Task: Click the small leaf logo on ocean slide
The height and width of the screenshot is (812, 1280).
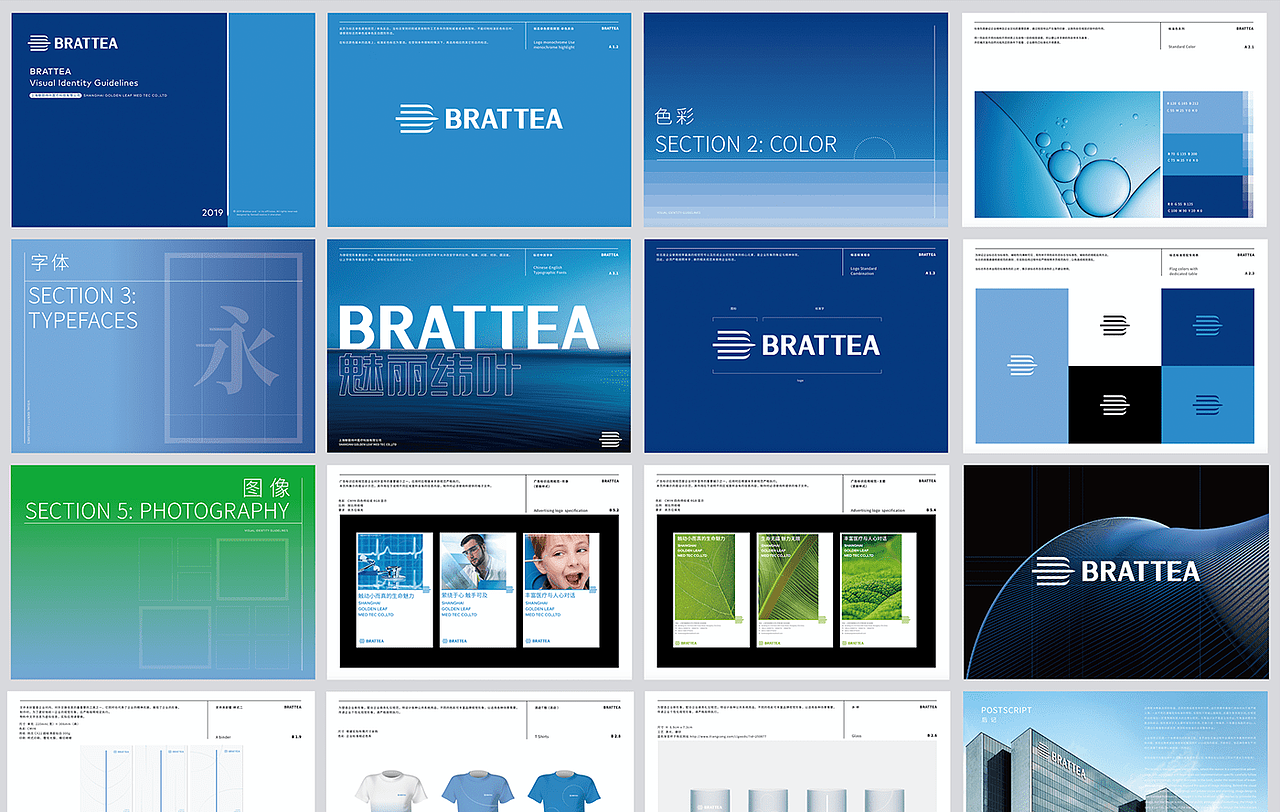Action: 610,439
